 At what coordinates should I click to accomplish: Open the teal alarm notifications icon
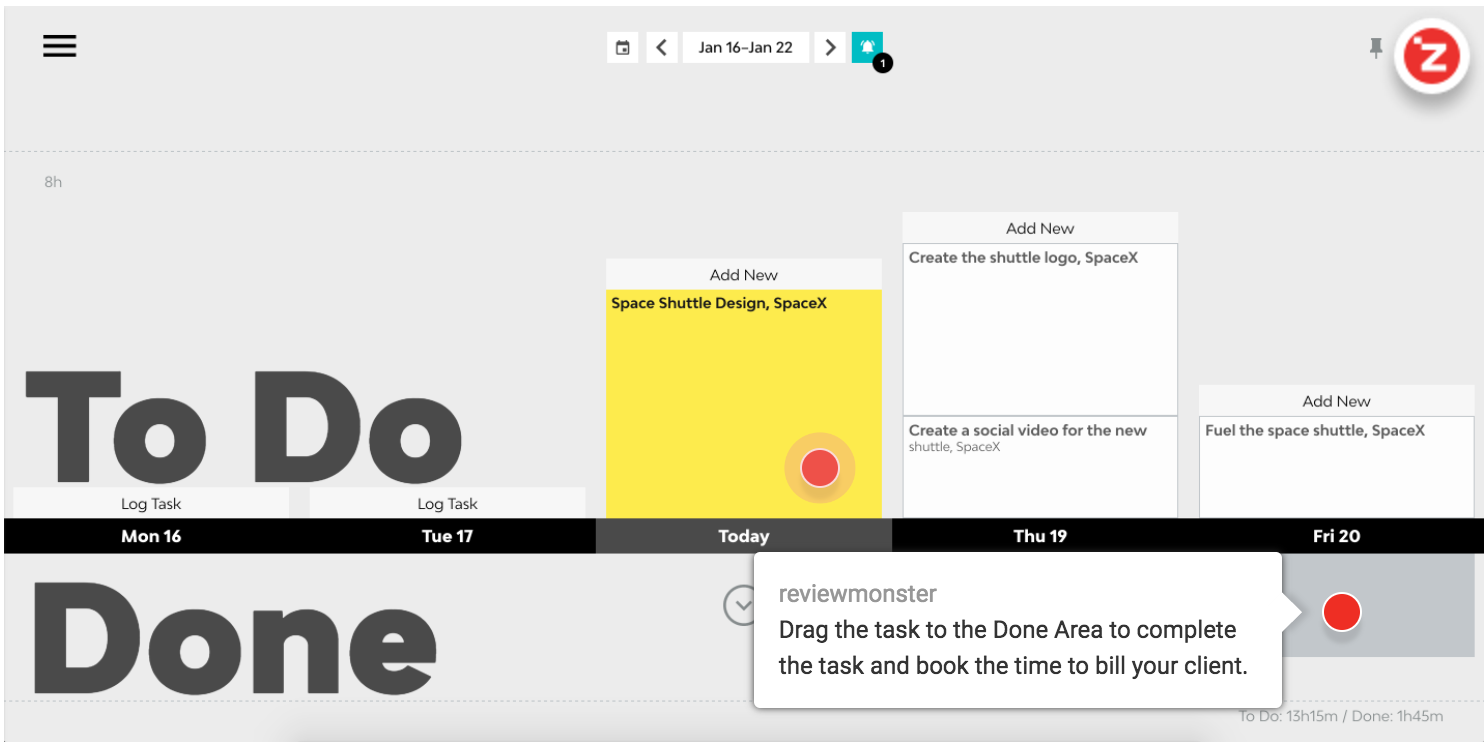click(867, 47)
